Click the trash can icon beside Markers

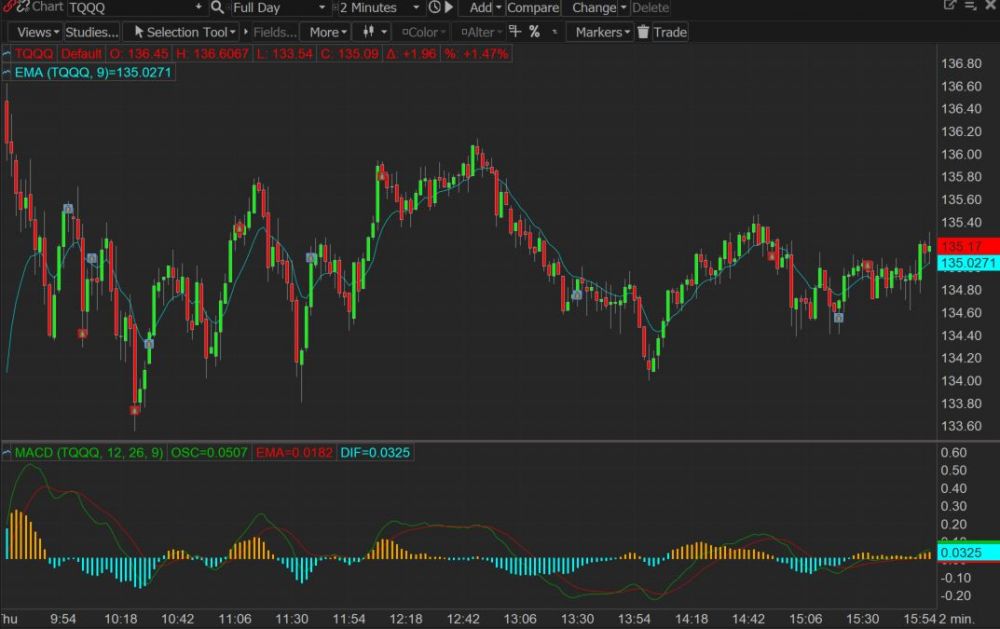(x=644, y=32)
